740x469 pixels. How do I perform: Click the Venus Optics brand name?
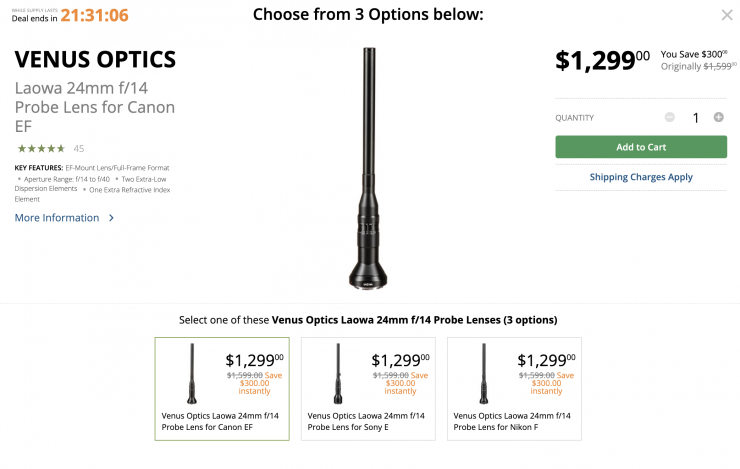pyautogui.click(x=95, y=58)
